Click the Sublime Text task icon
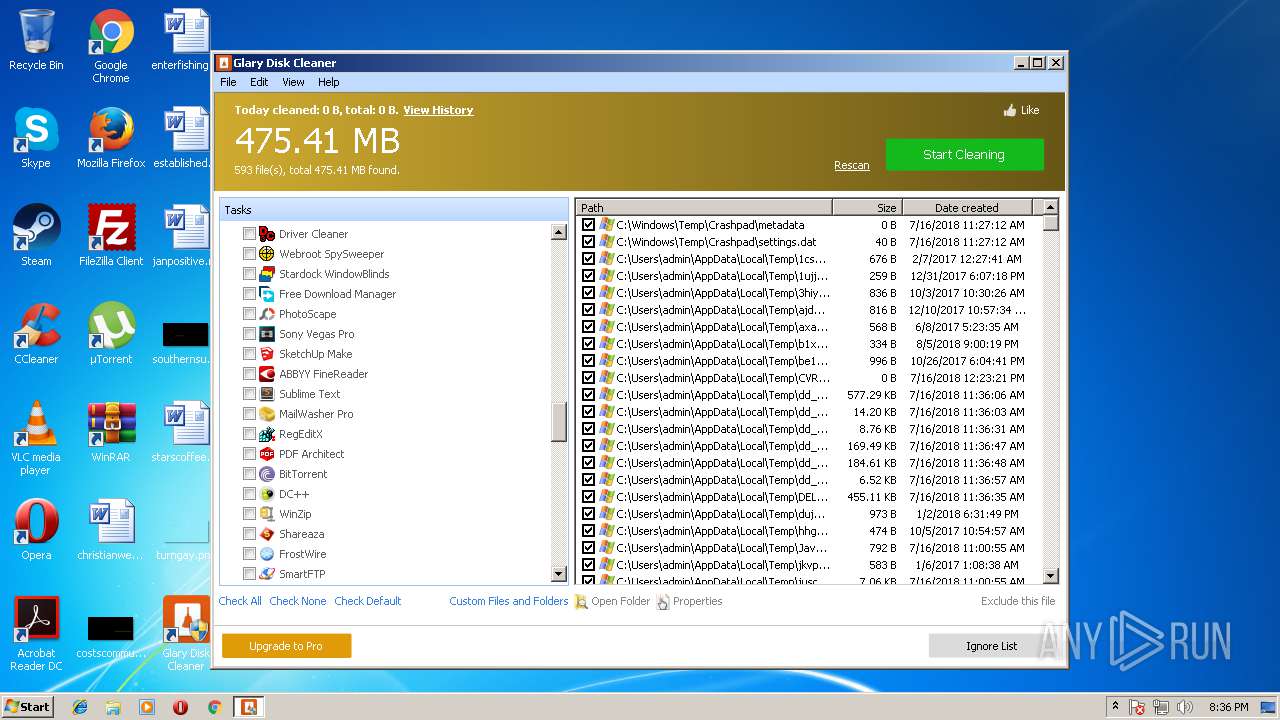This screenshot has width=1280, height=720. 267,394
